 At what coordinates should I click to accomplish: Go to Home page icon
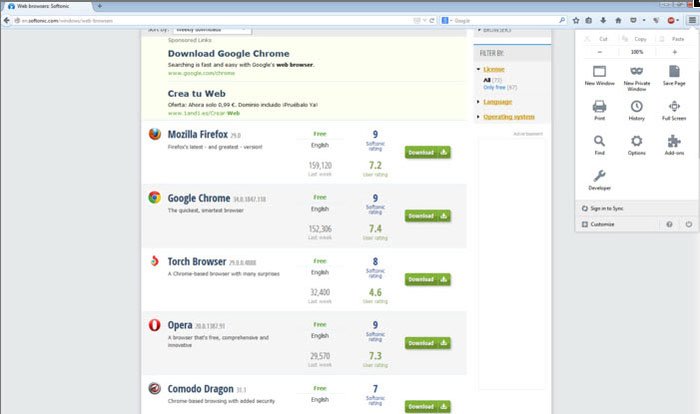pyautogui.click(x=618, y=20)
